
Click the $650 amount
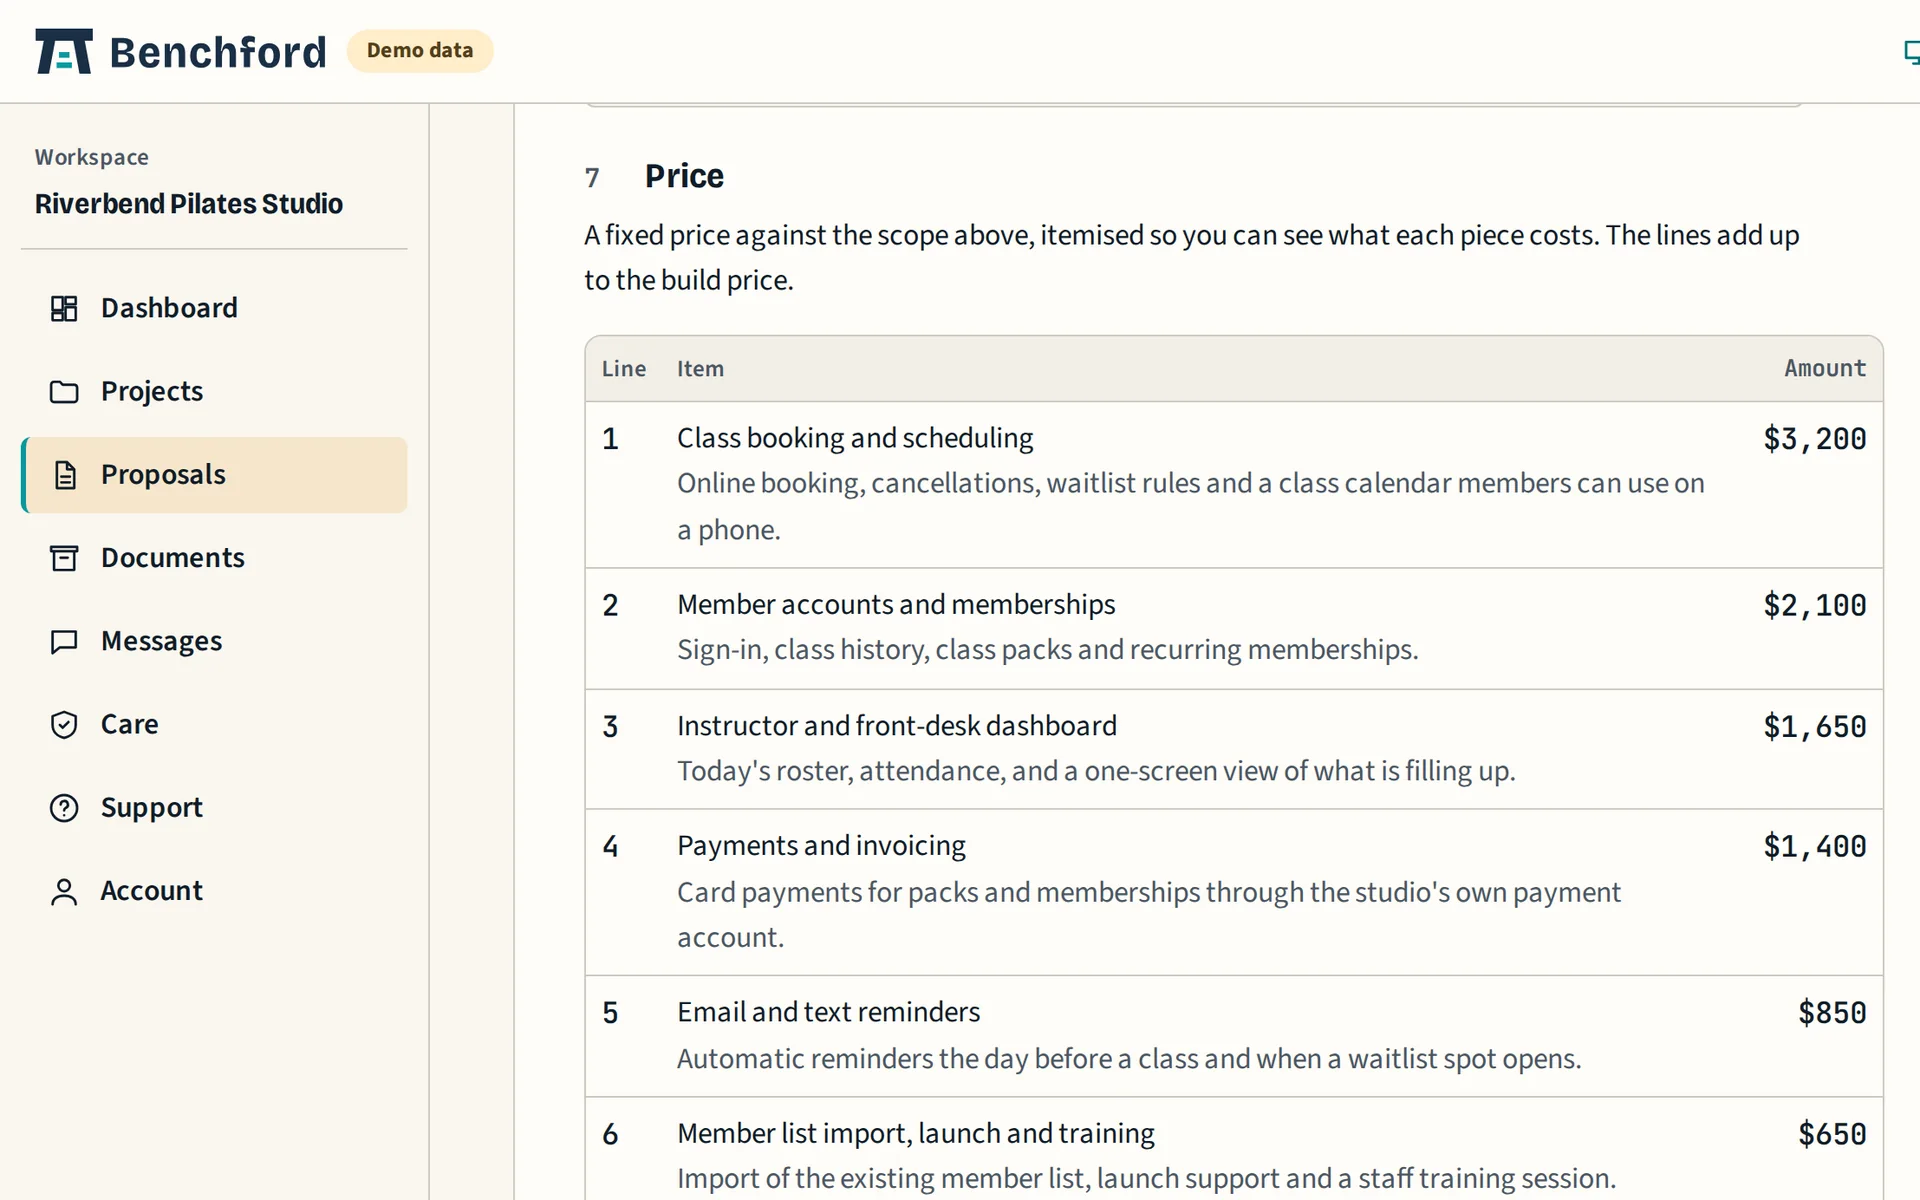pos(1832,1134)
